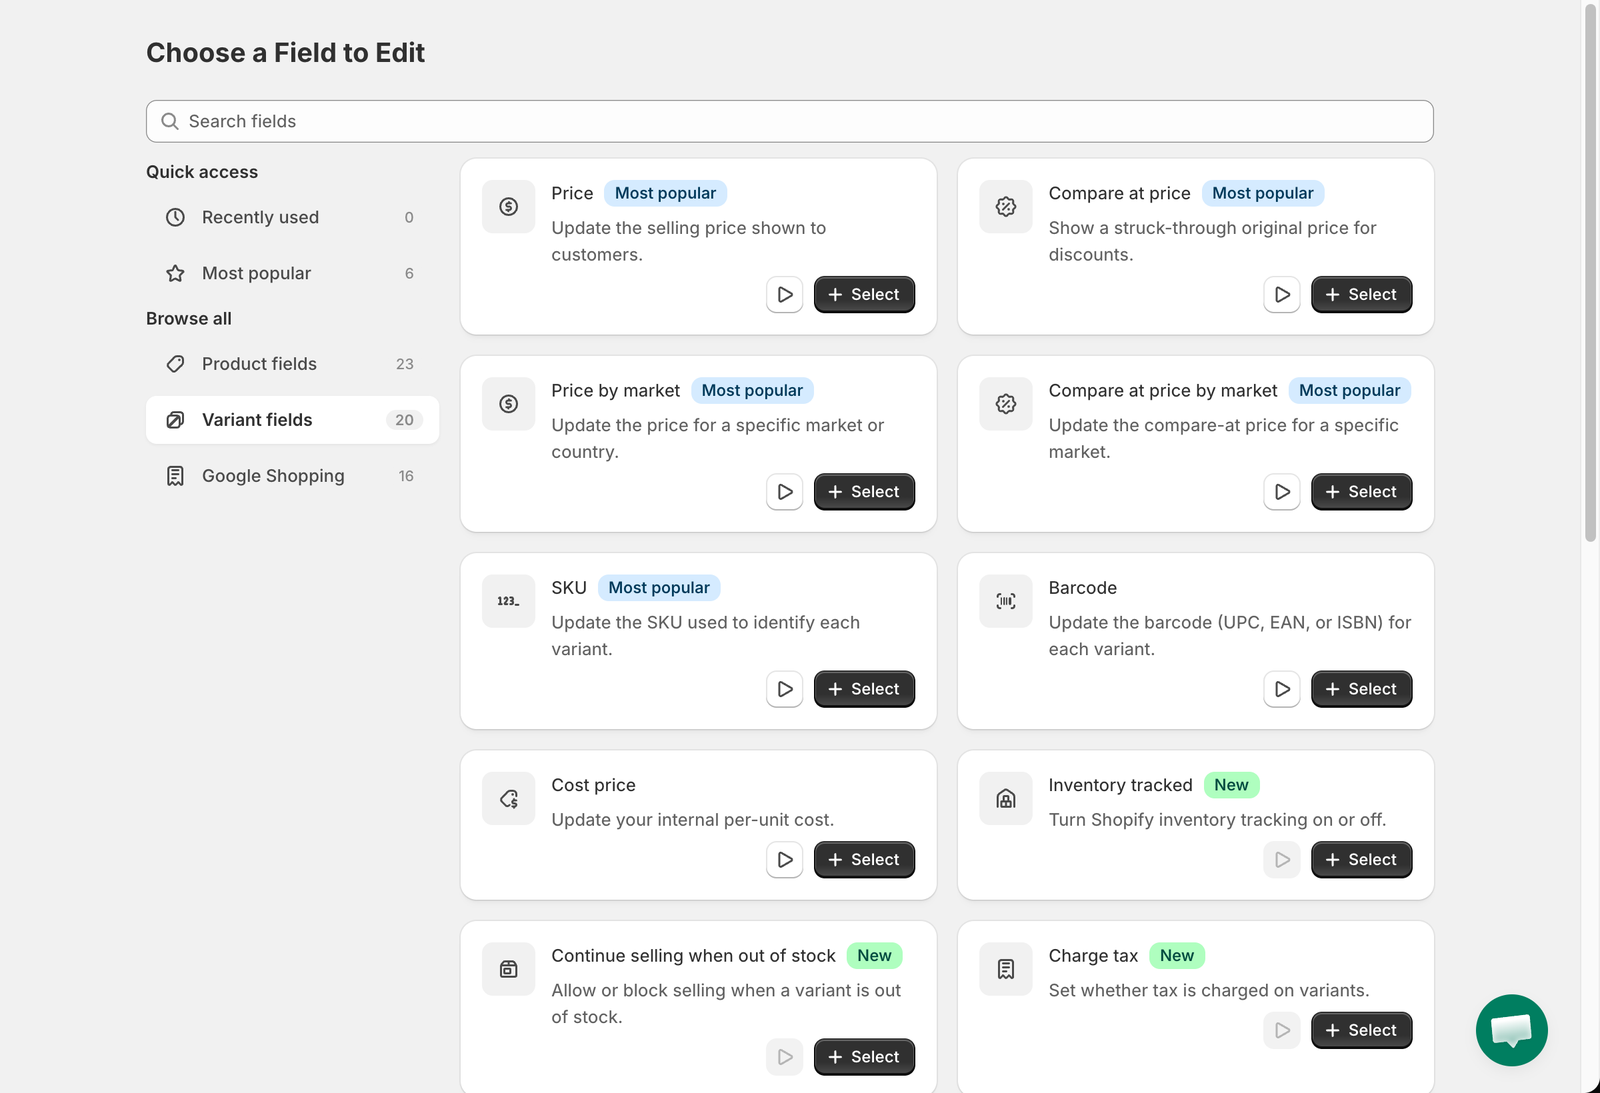The image size is (1600, 1093).
Task: Select Compare at price by market field
Action: click(1361, 492)
